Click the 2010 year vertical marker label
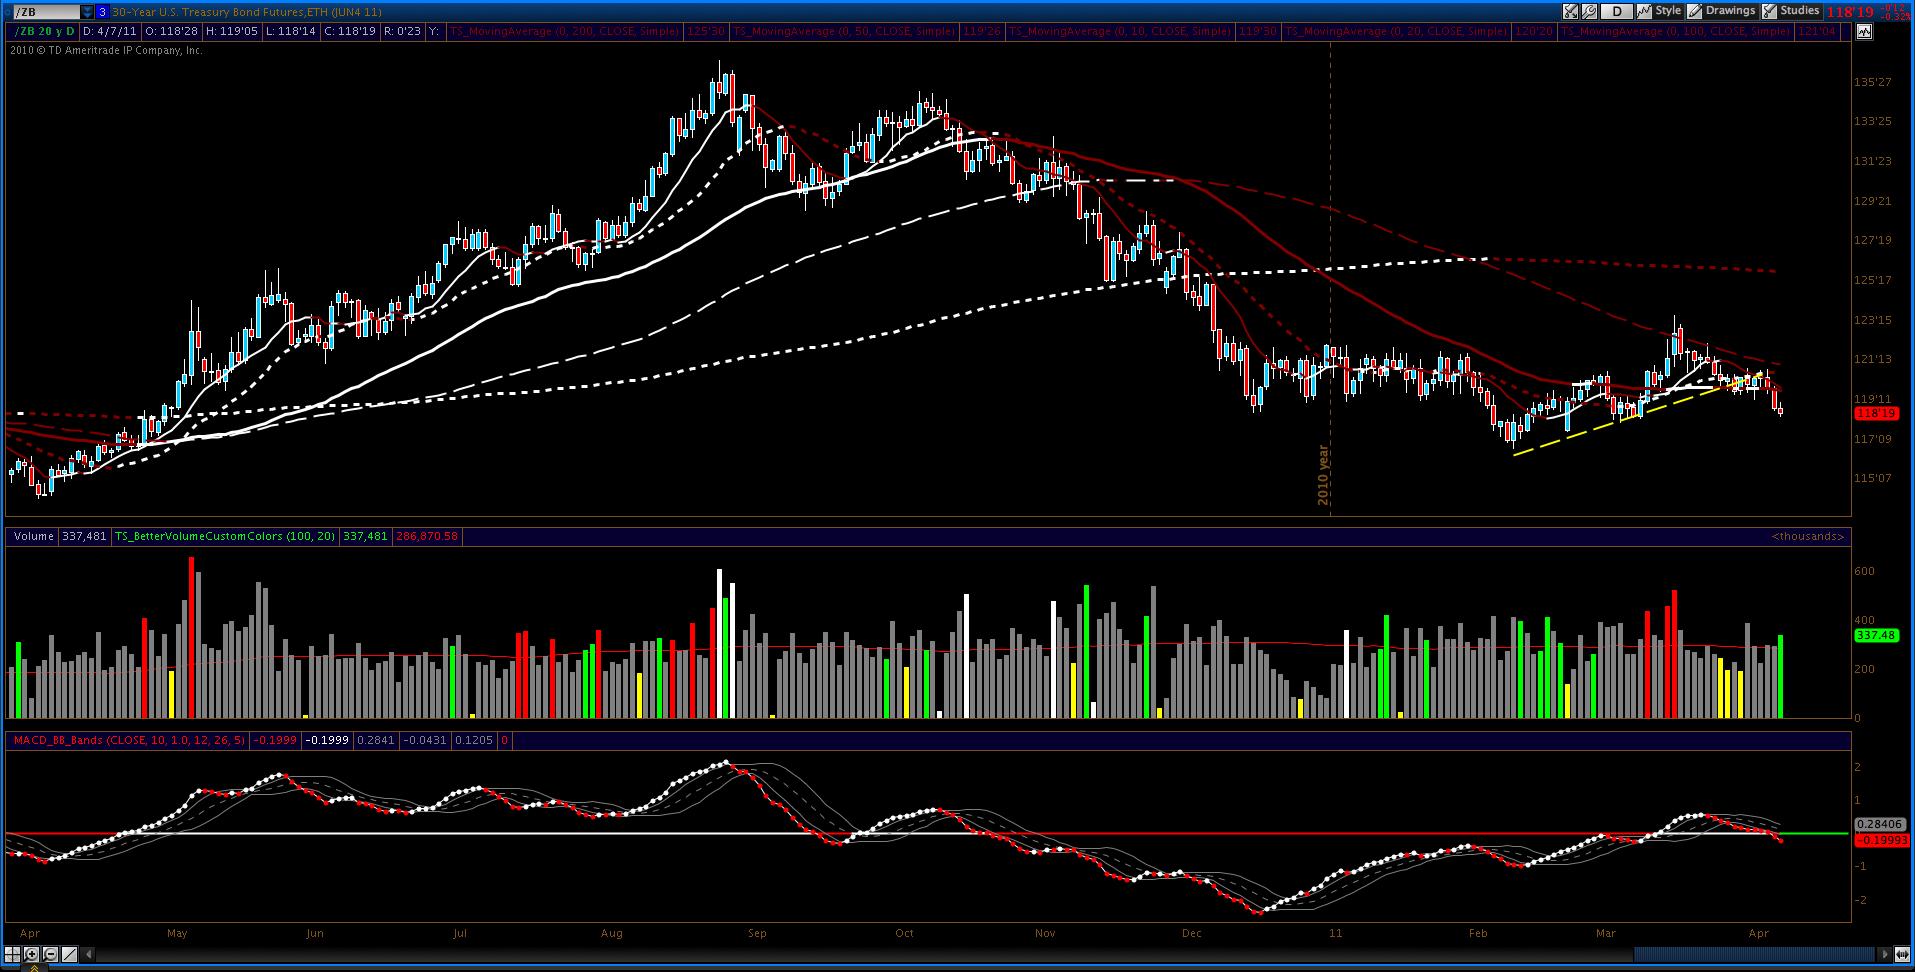 (x=1324, y=475)
